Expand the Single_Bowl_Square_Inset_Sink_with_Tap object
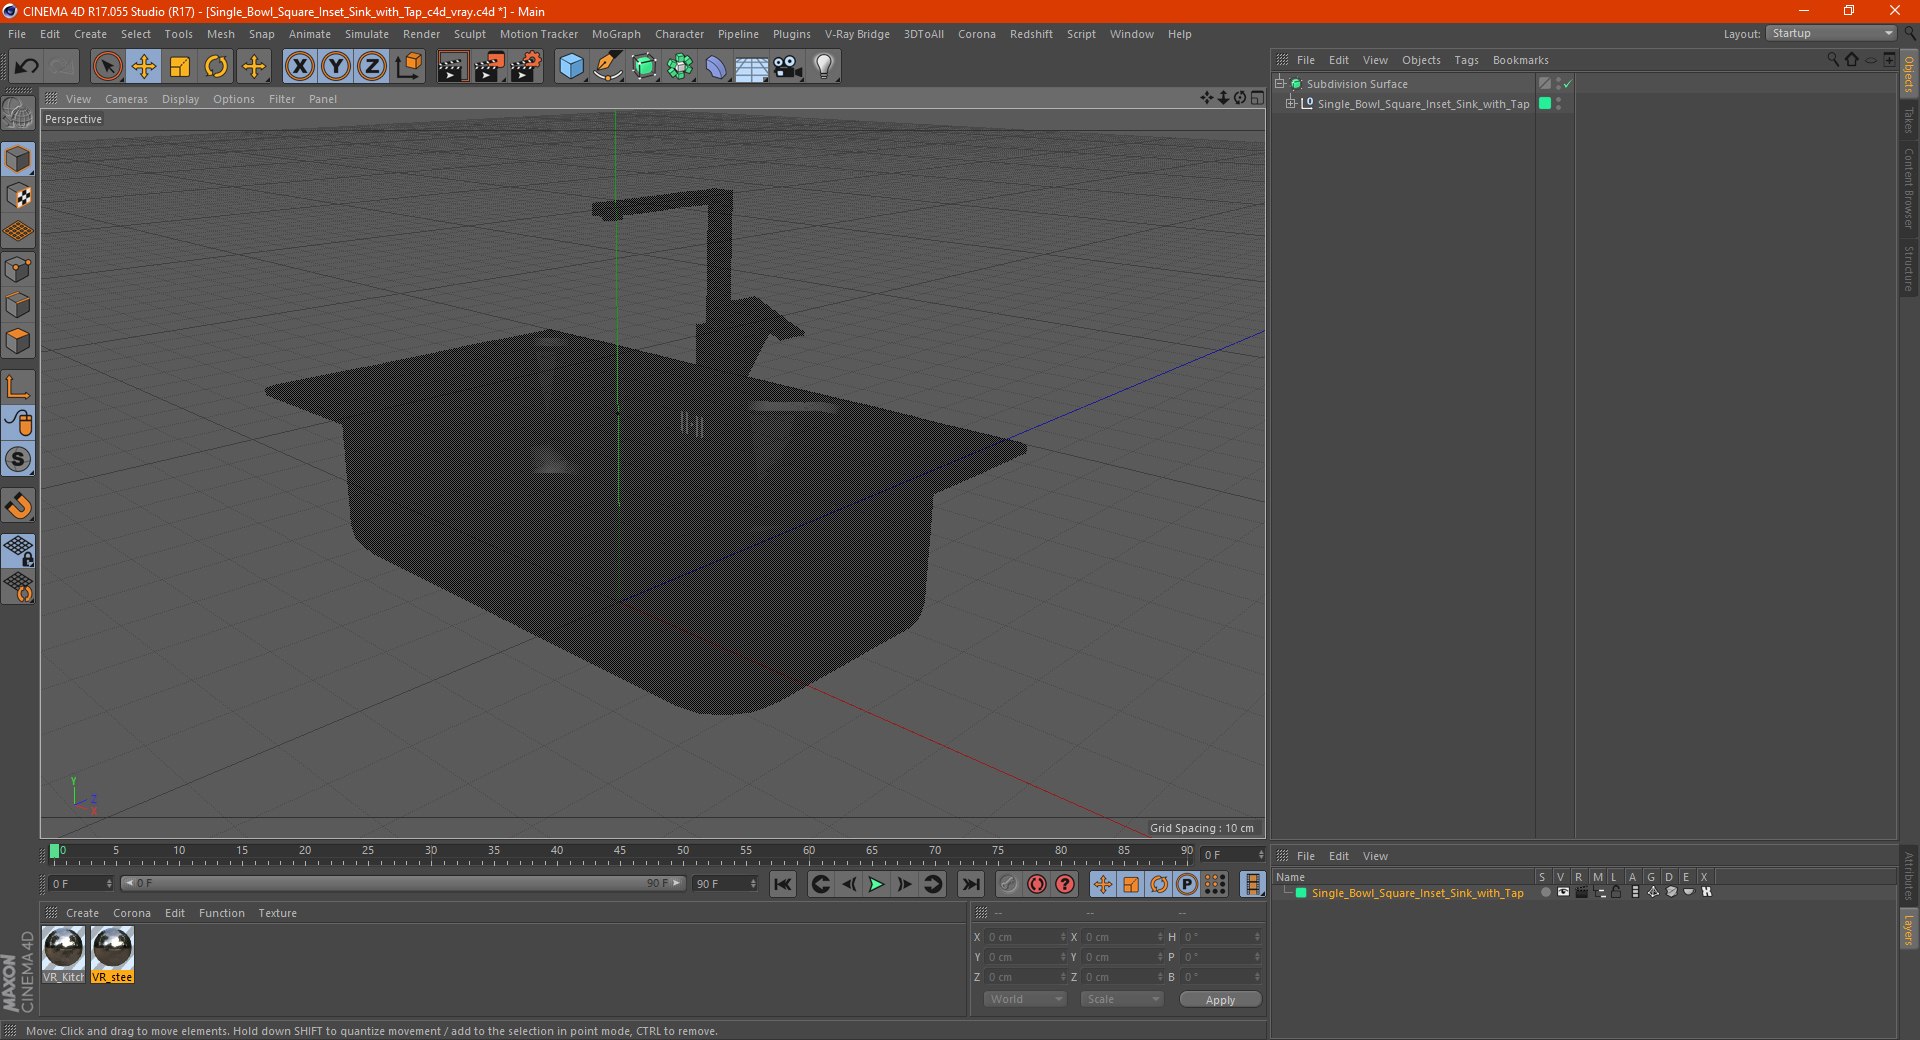The height and width of the screenshot is (1040, 1920). pyautogui.click(x=1290, y=103)
